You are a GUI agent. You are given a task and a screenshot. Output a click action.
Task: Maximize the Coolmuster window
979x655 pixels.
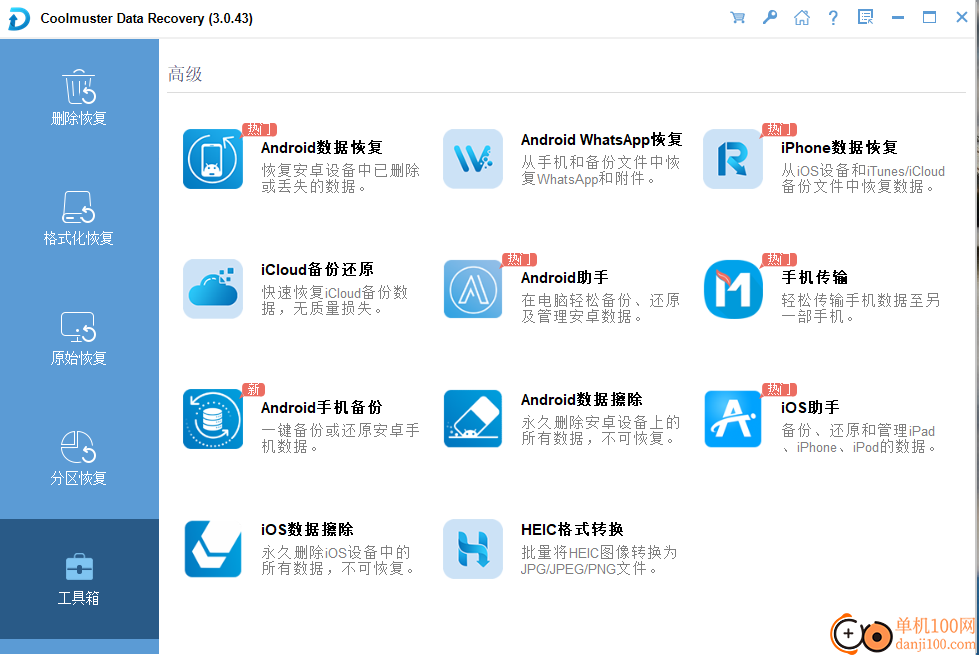[930, 17]
